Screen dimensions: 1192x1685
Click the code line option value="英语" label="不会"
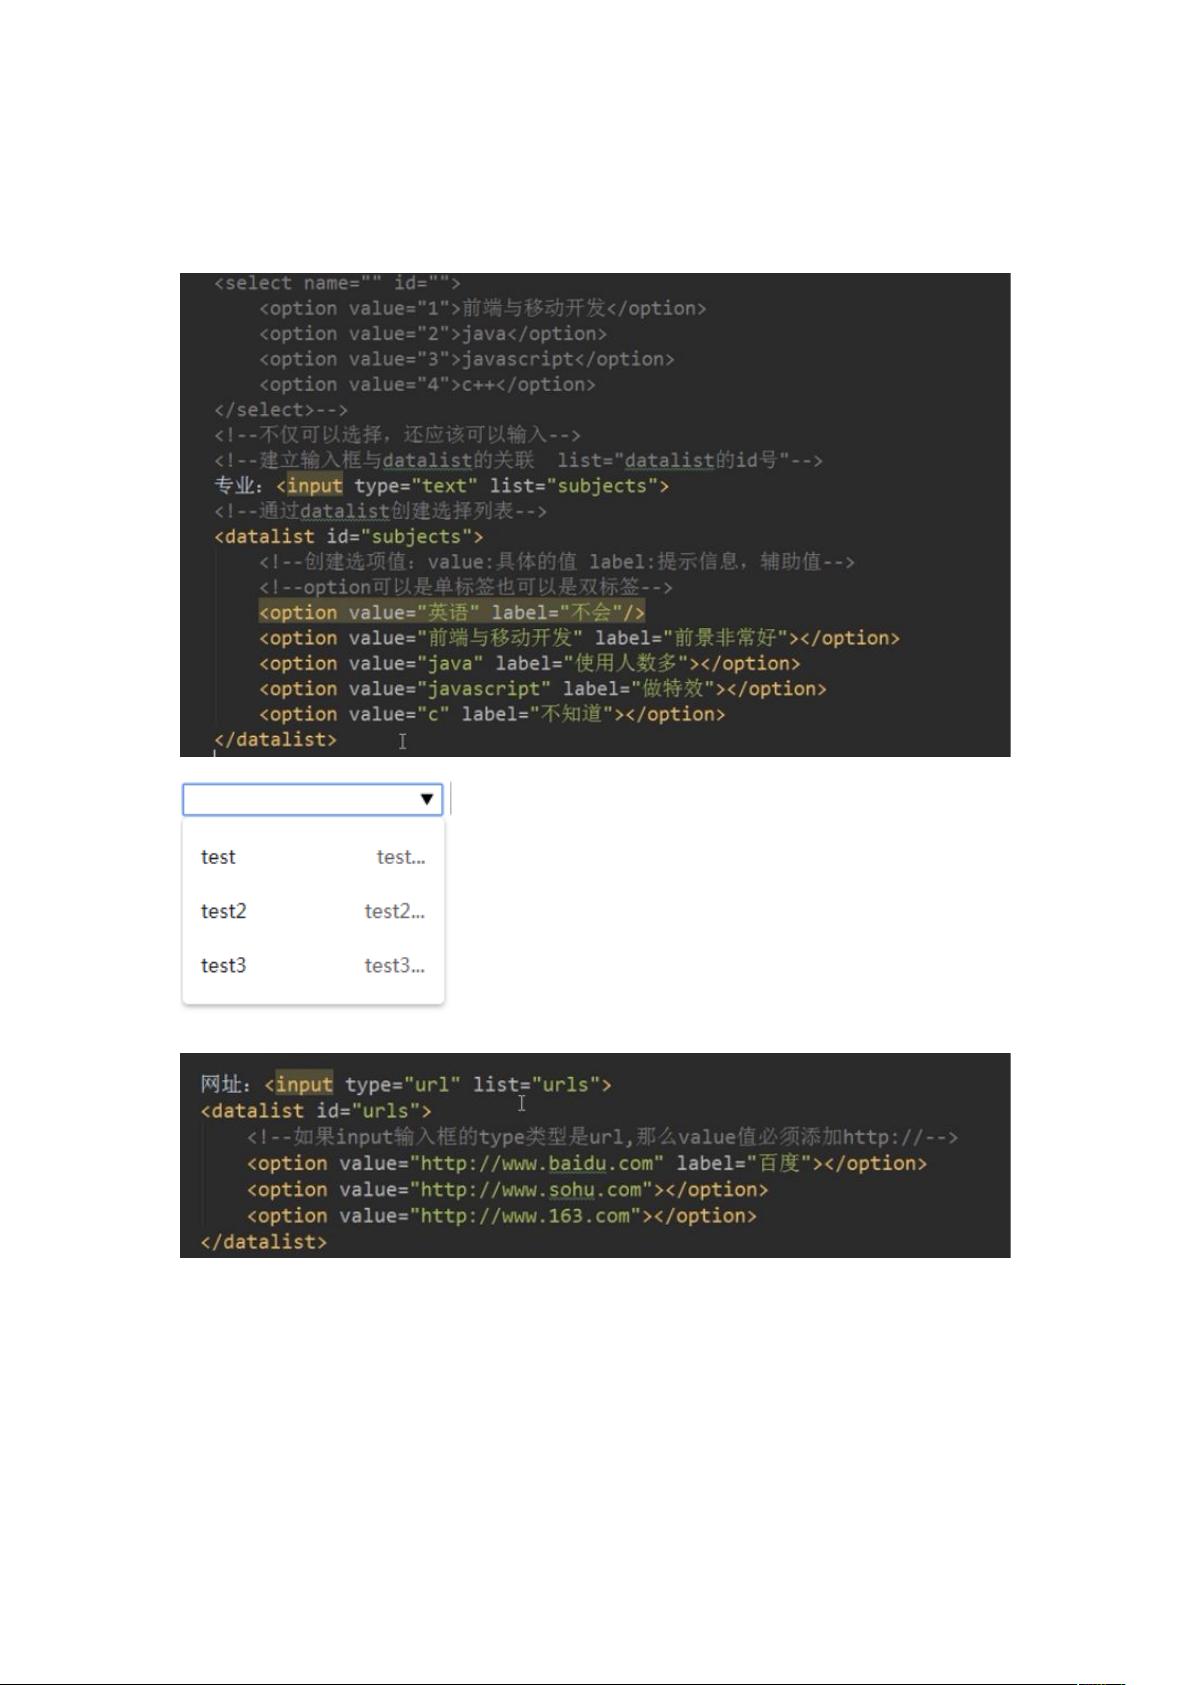[x=452, y=612]
